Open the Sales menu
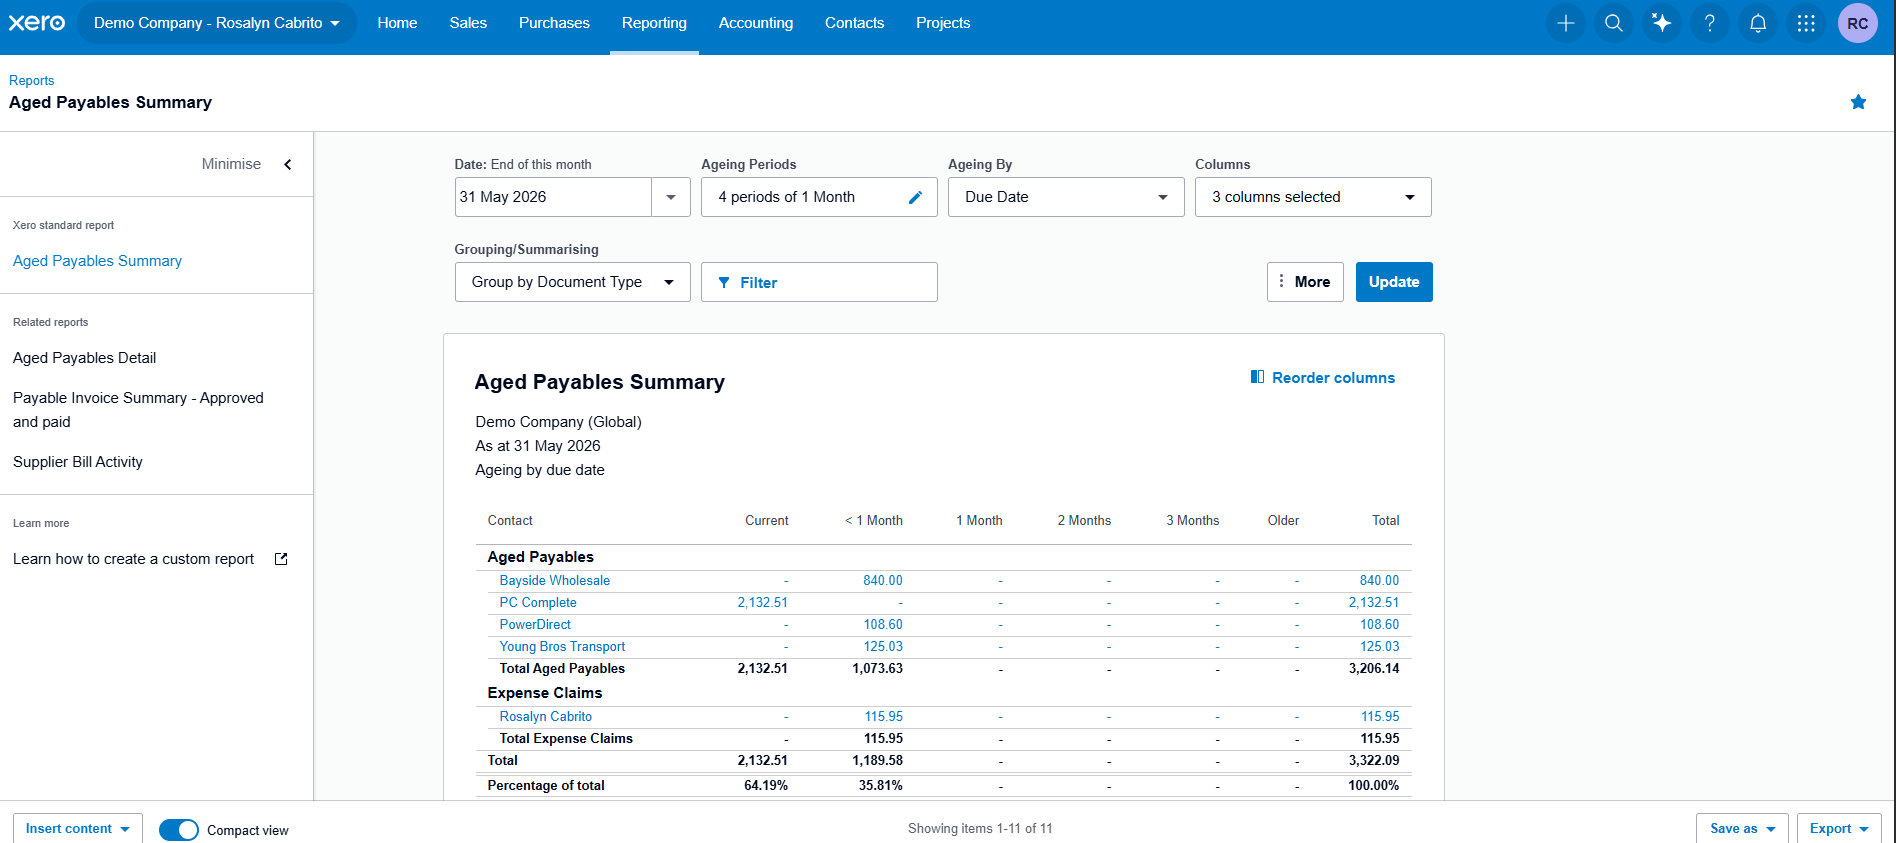The width and height of the screenshot is (1896, 843). [x=468, y=23]
